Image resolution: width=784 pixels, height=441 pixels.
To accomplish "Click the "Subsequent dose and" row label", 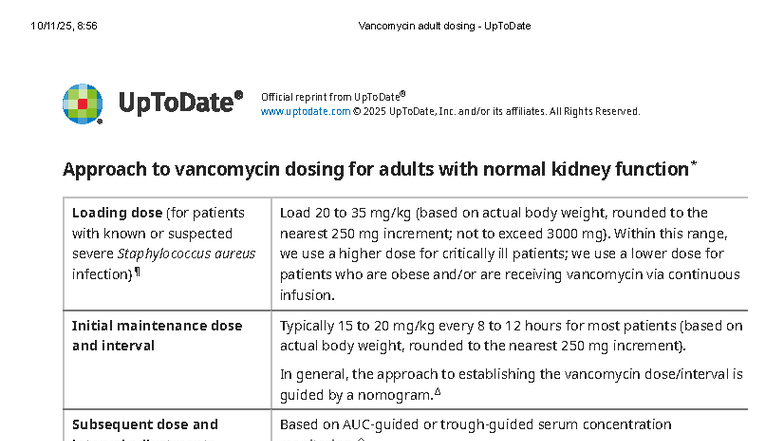I will click(144, 425).
